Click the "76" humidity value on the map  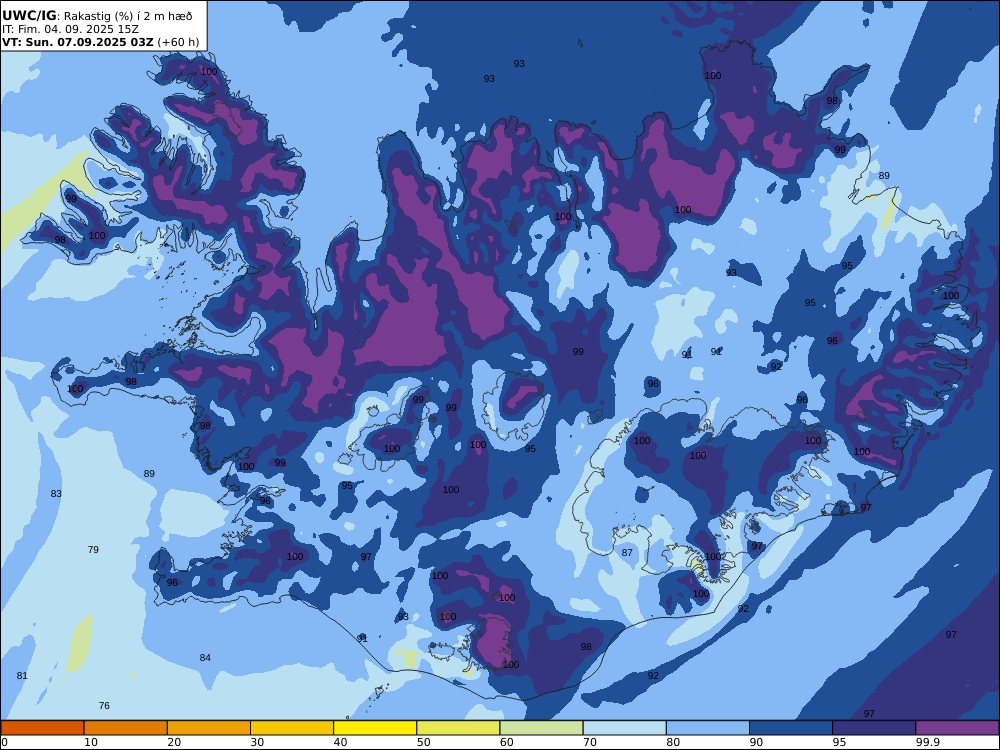(104, 705)
